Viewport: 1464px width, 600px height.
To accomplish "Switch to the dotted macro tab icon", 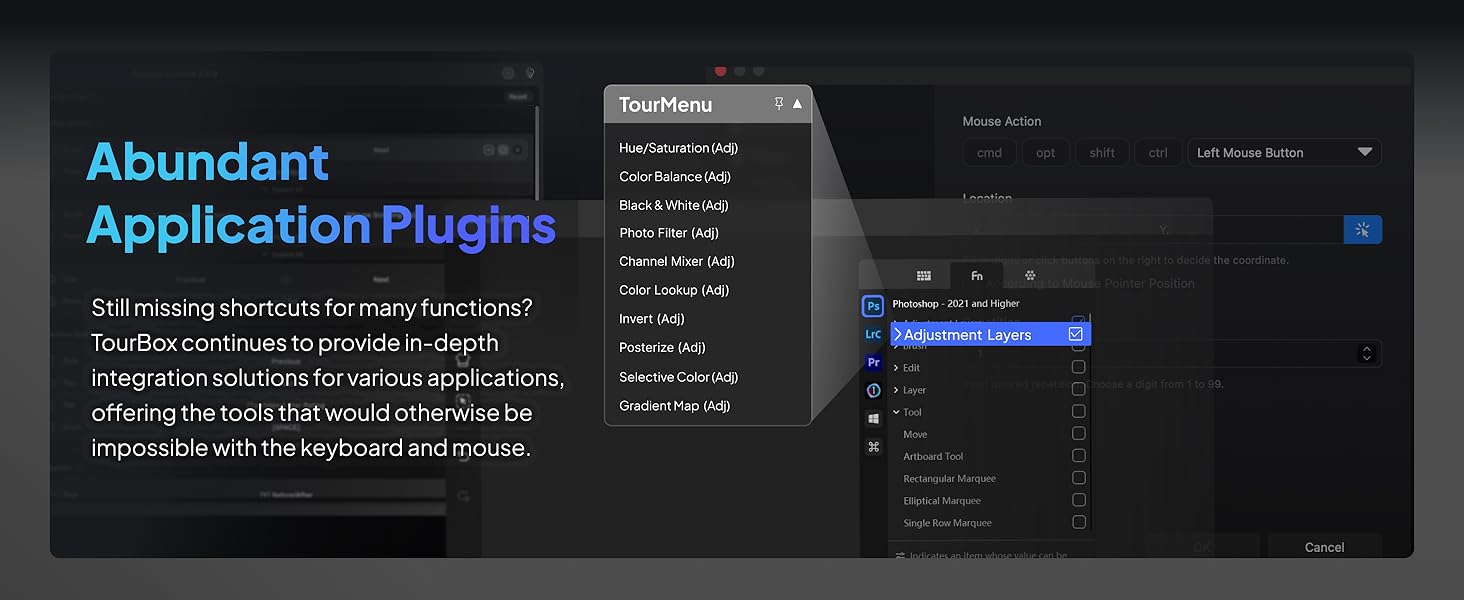I will coord(1030,276).
